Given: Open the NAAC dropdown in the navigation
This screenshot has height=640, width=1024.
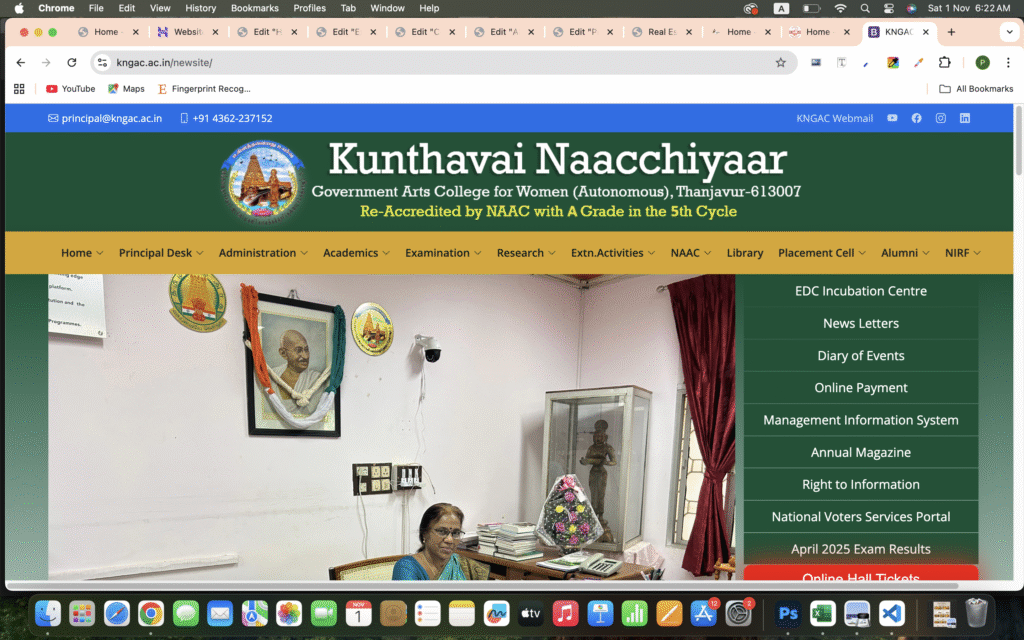Looking at the screenshot, I should tap(691, 253).
